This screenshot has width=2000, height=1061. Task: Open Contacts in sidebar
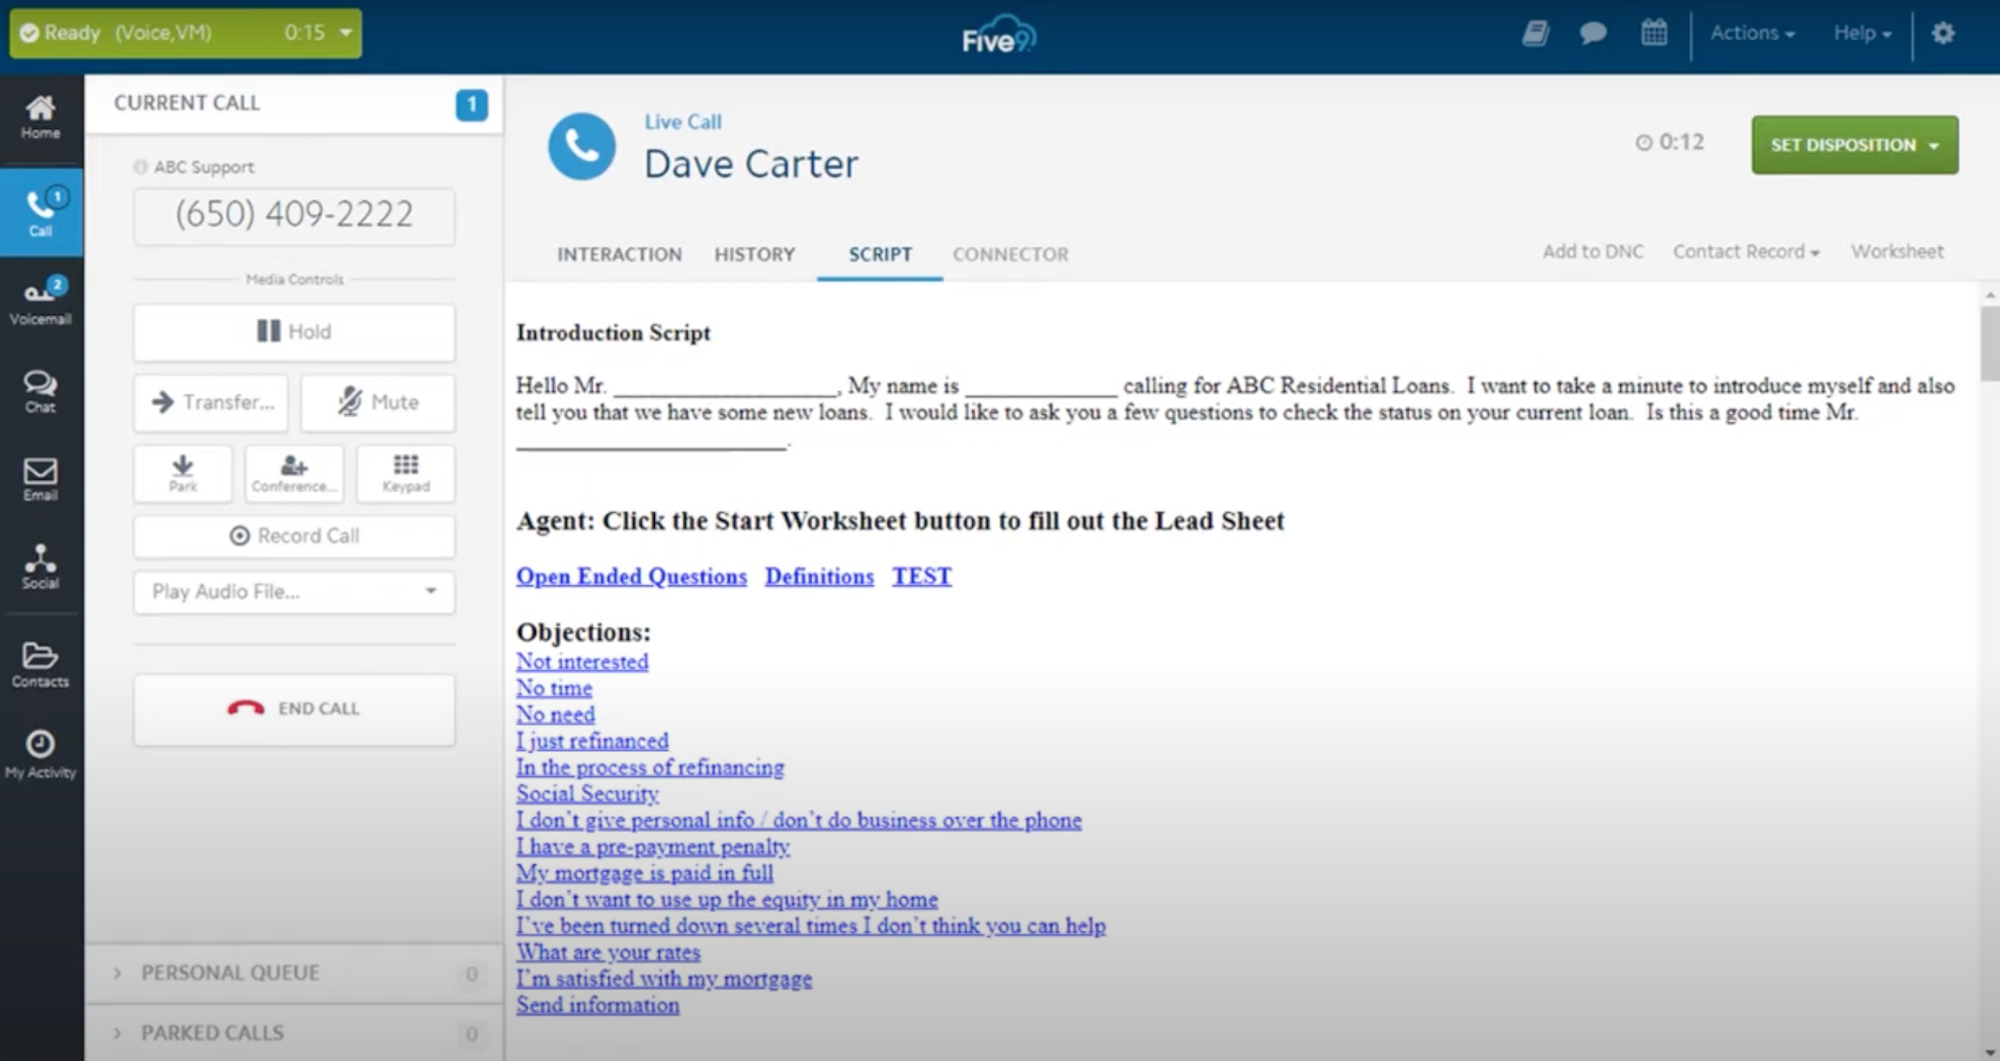click(x=41, y=665)
